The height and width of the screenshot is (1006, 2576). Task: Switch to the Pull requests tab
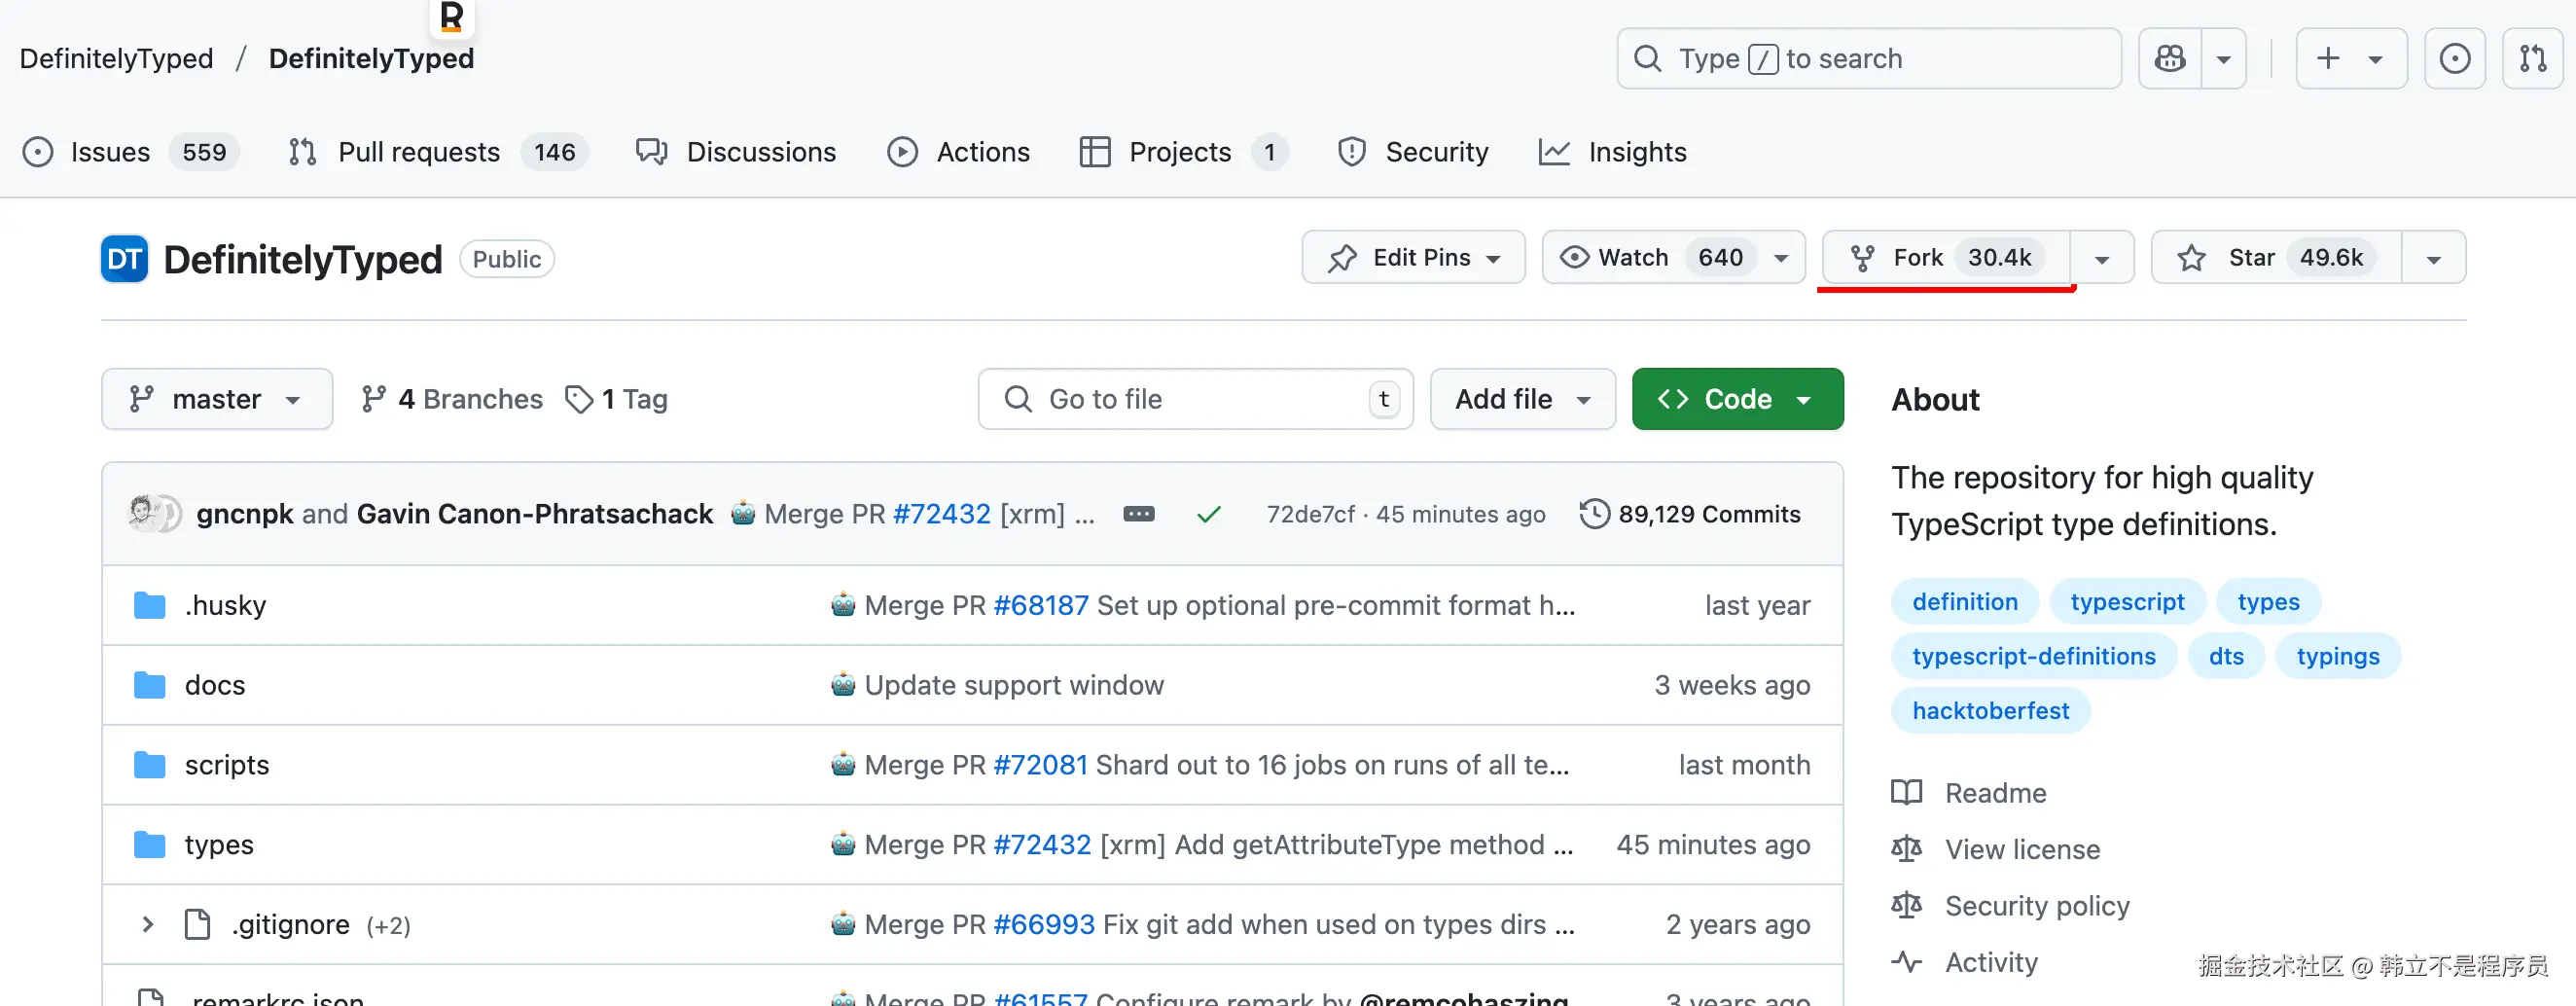438,152
